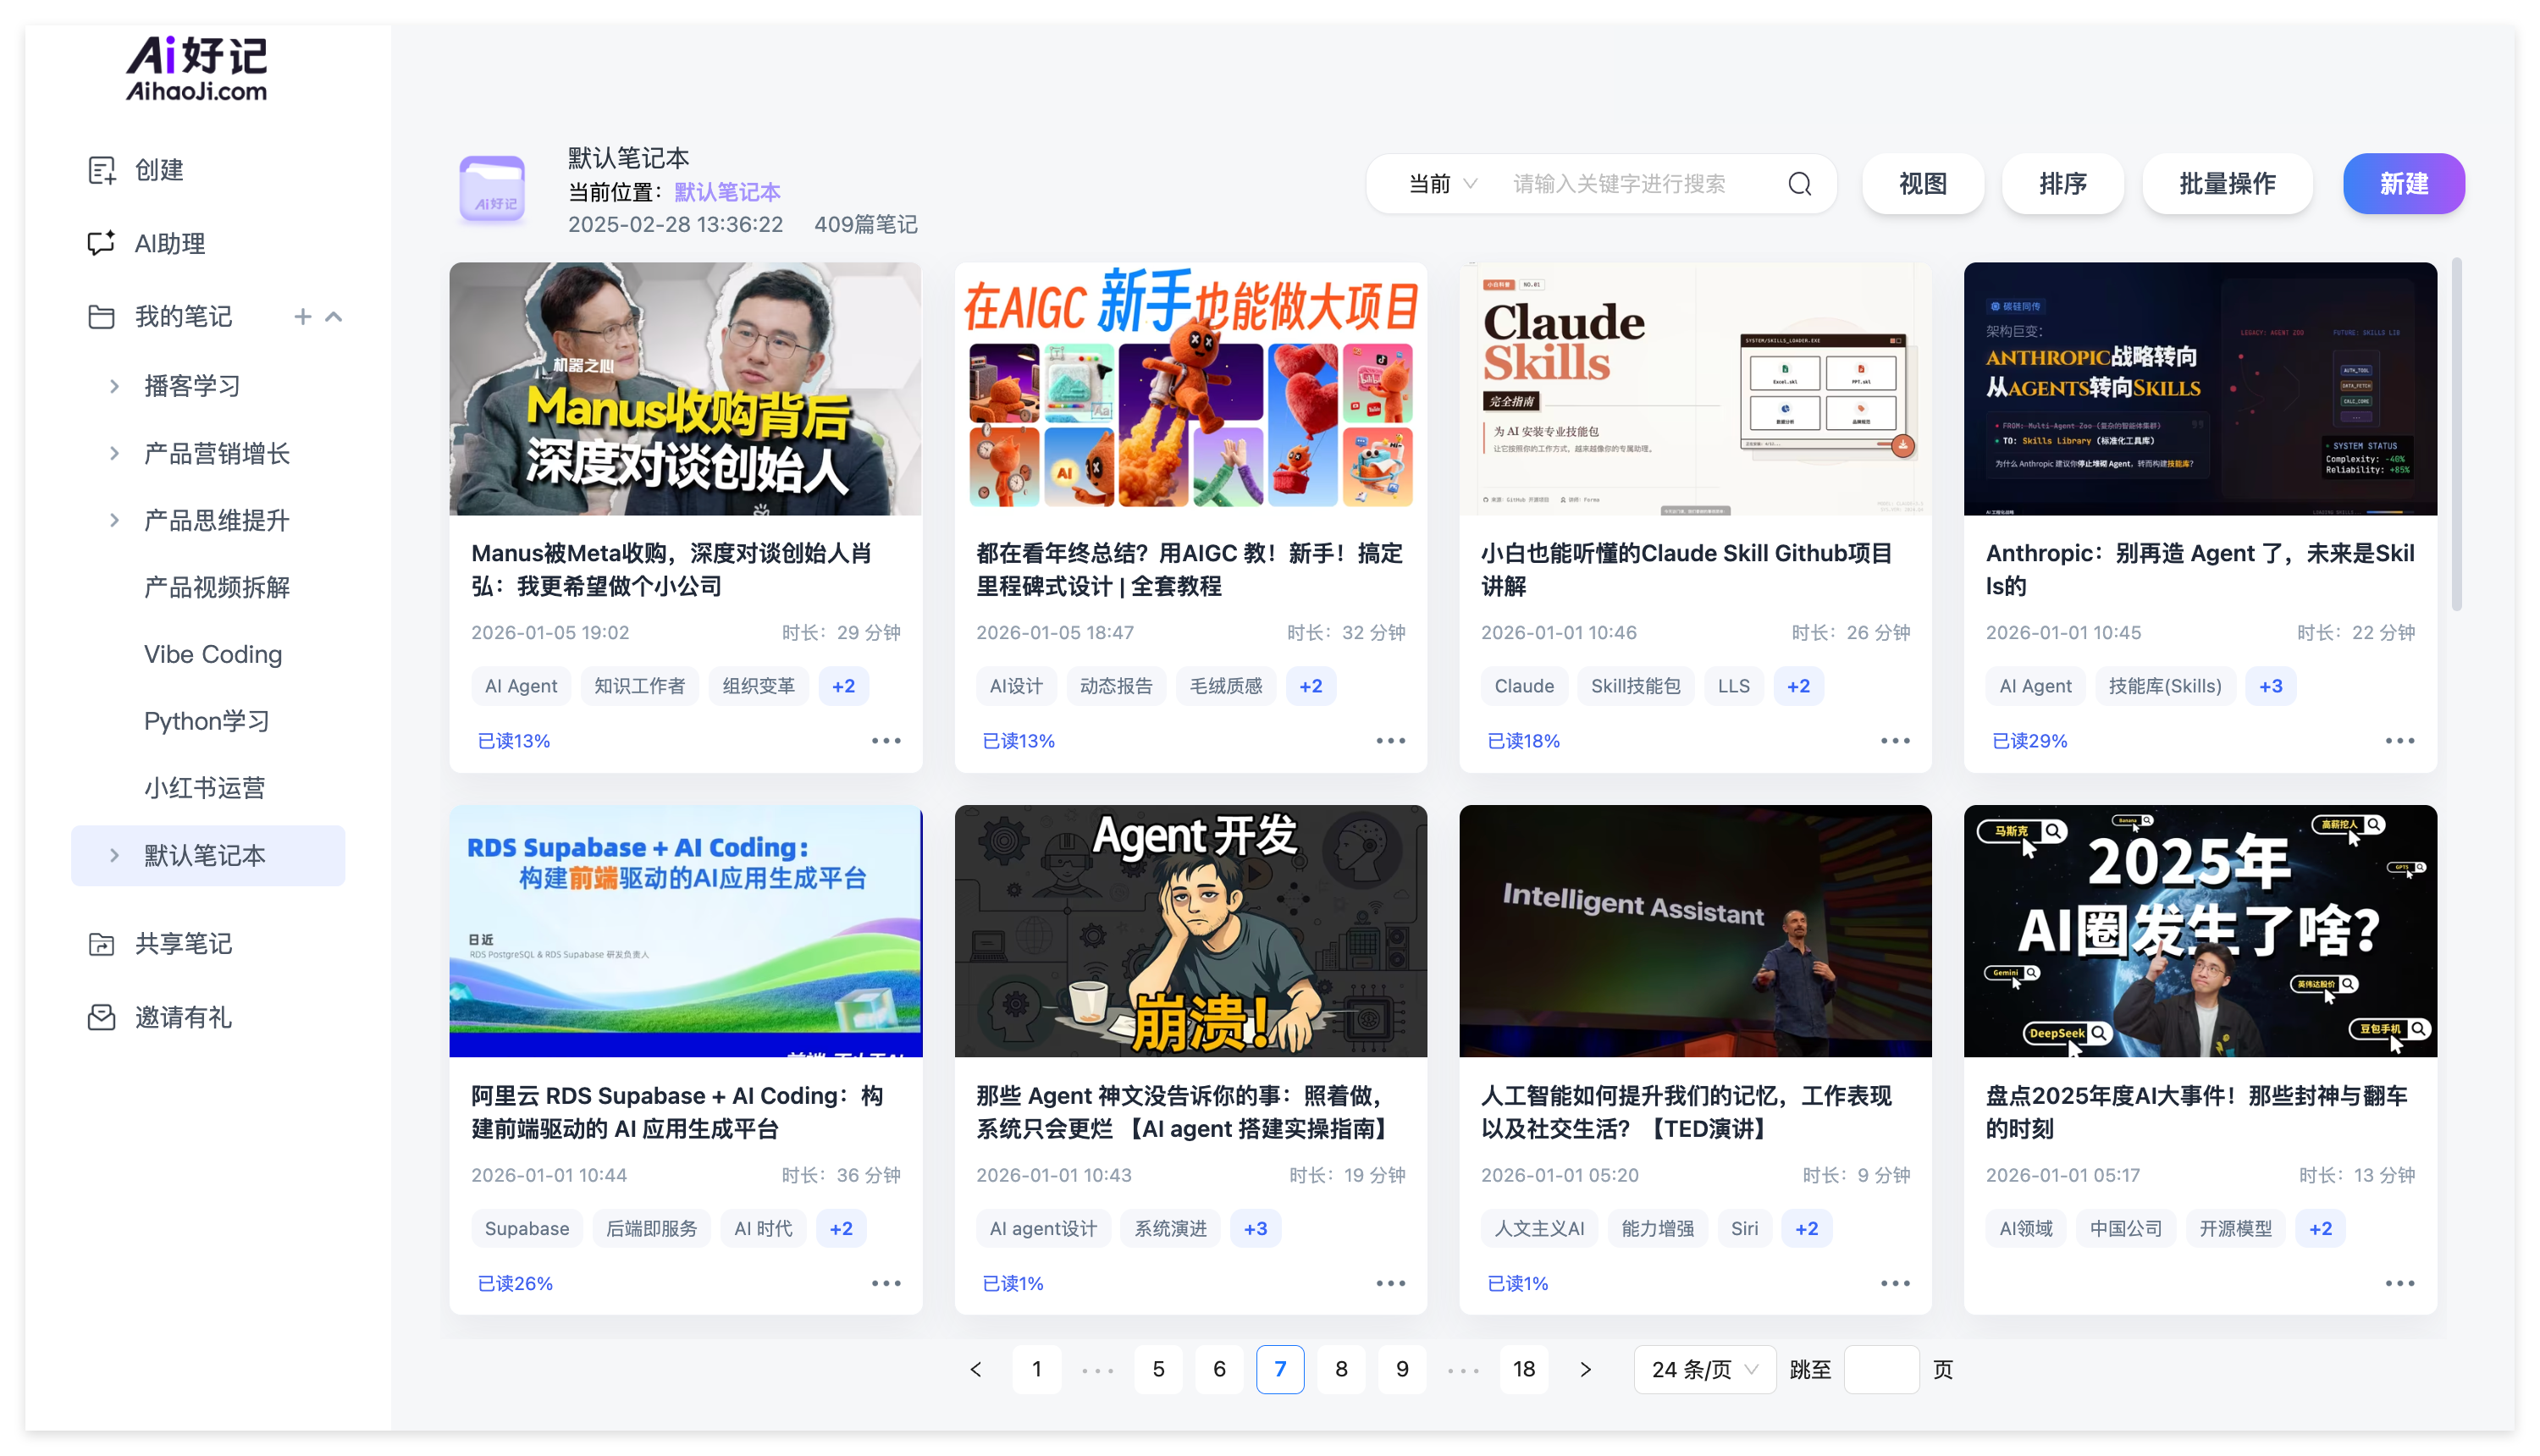Image resolution: width=2540 pixels, height=1456 pixels.
Task: Expand the 播客学习 notebook
Action: [114, 386]
